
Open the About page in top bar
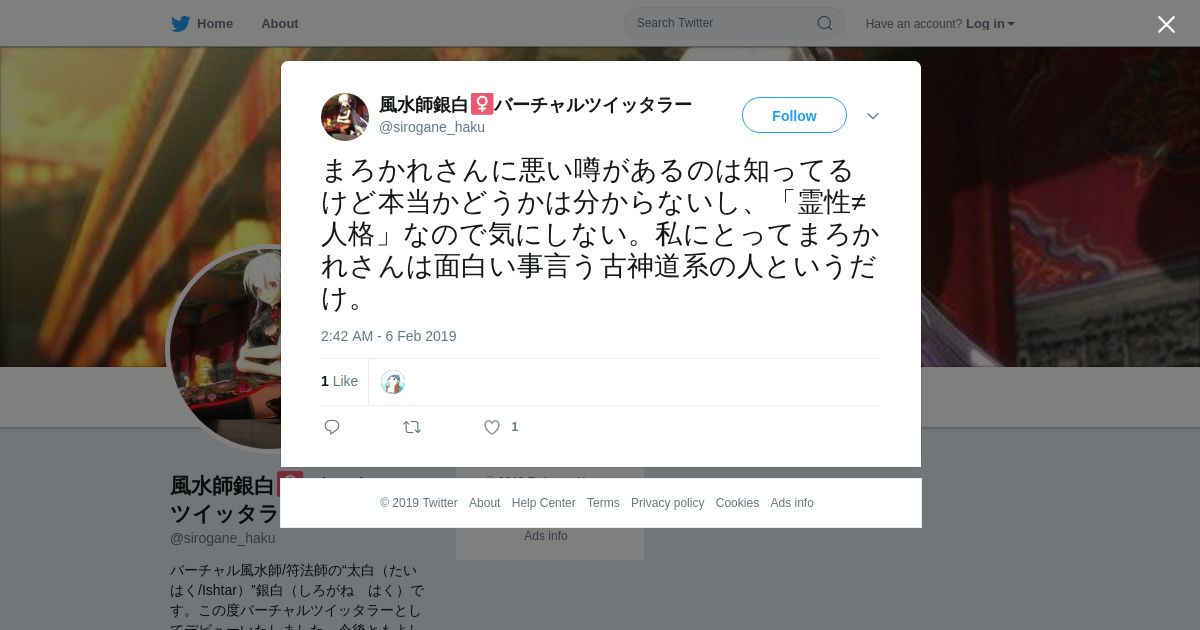tap(280, 24)
